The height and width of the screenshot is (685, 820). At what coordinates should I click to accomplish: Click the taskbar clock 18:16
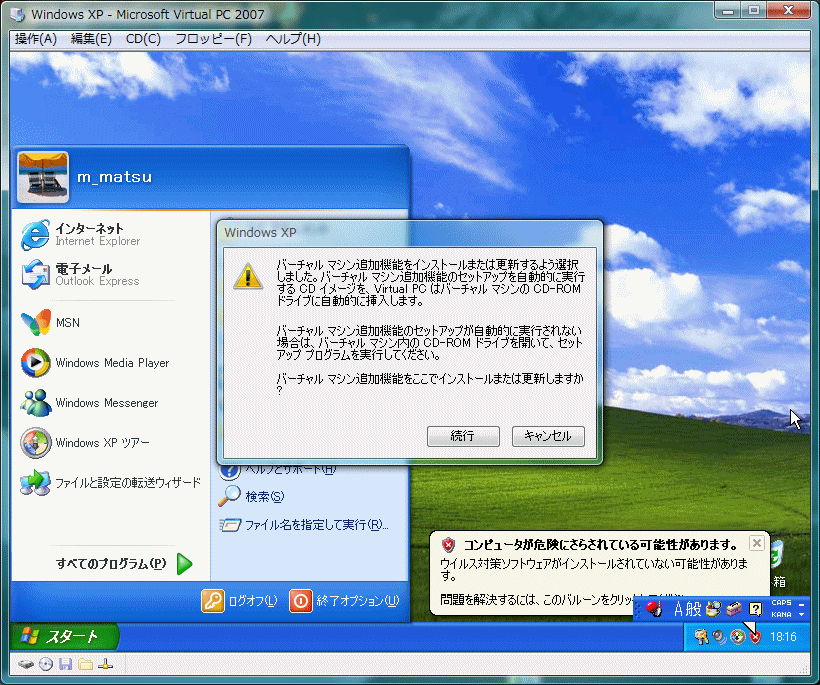tap(783, 637)
